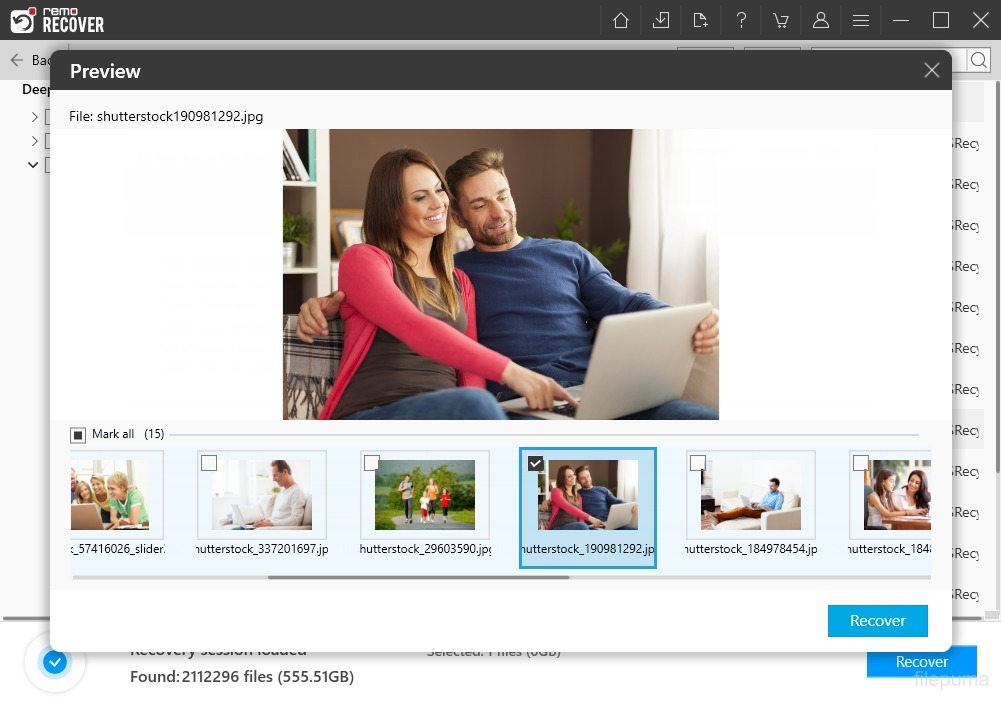The height and width of the screenshot is (701, 1001).
Task: Close the Preview dialog
Action: click(x=931, y=70)
